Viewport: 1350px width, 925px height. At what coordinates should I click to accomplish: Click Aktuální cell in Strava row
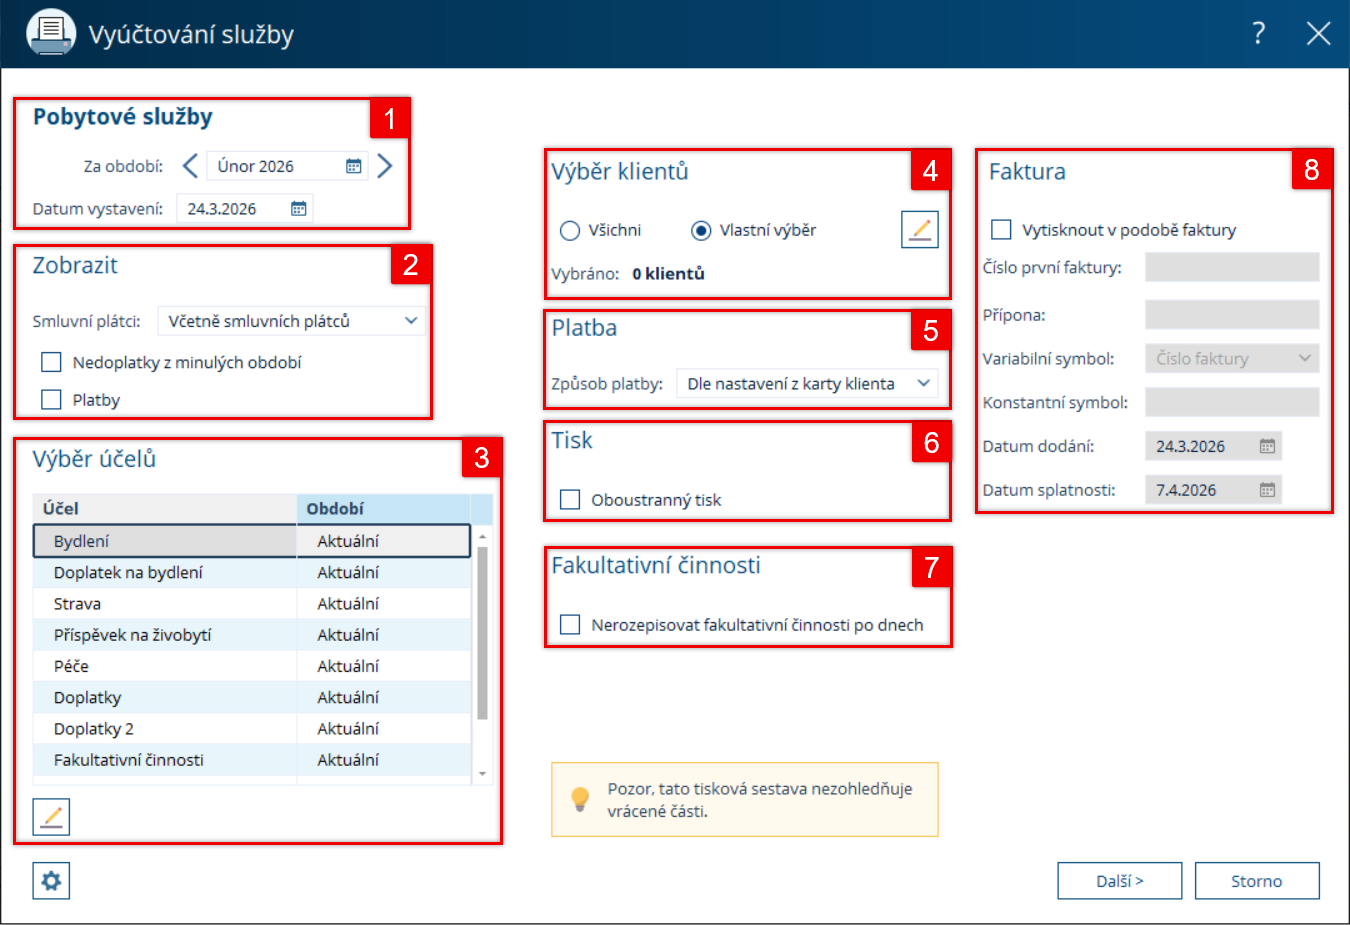[x=384, y=603]
